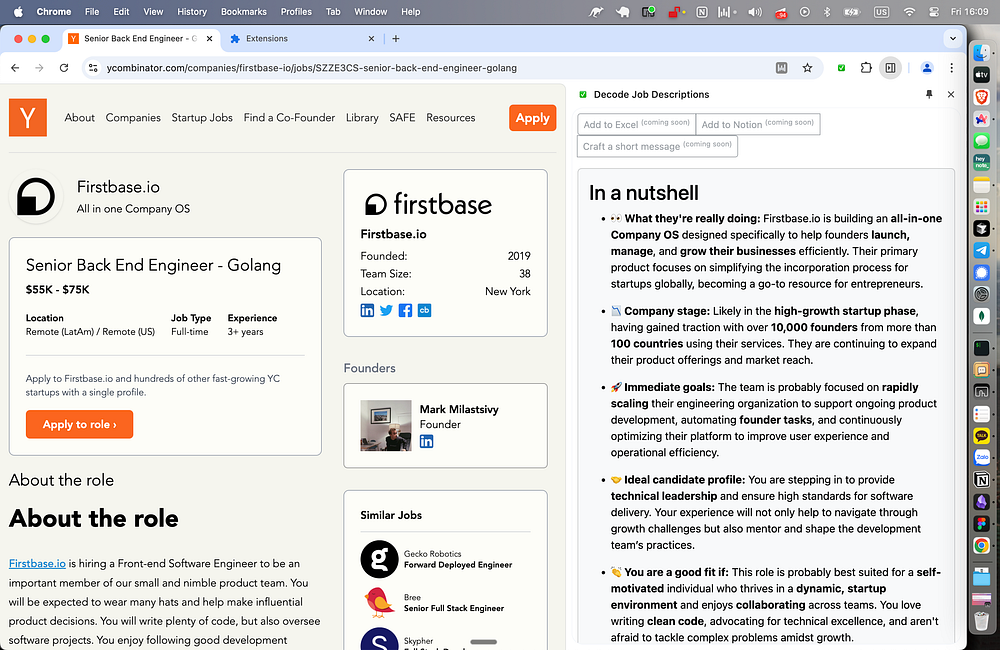The height and width of the screenshot is (650, 1000).
Task: Open Wi-Fi status in menu bar
Action: [x=909, y=11]
